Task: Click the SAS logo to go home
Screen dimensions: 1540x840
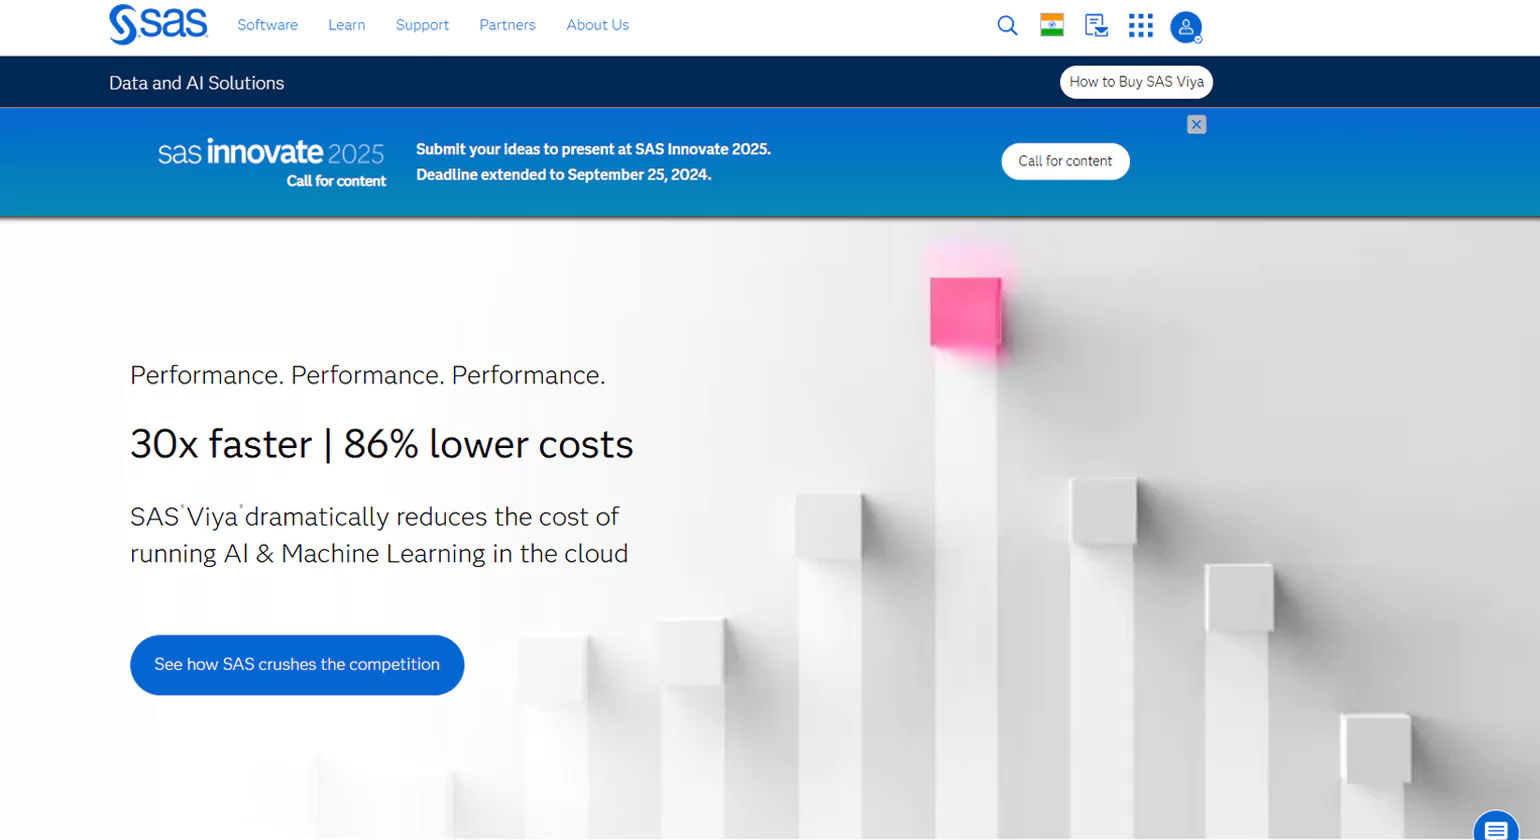Action: 158,25
